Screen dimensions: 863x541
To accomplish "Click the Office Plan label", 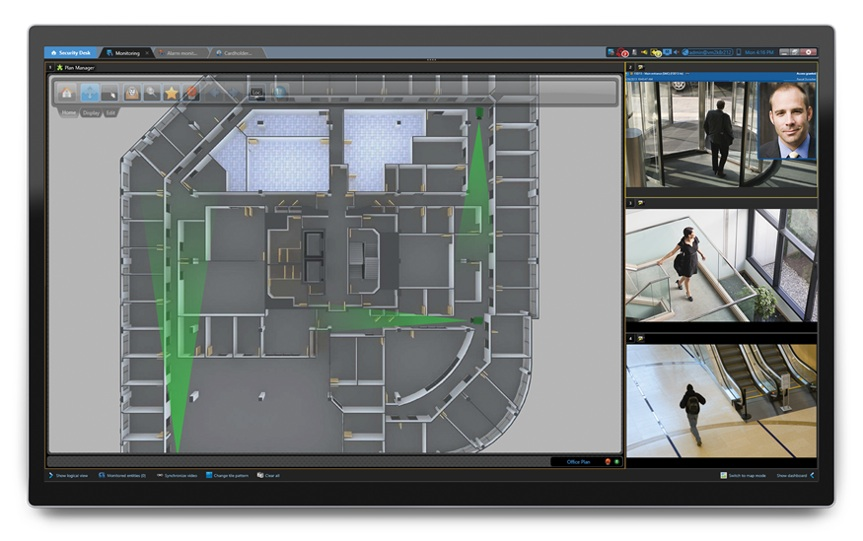I will [578, 462].
